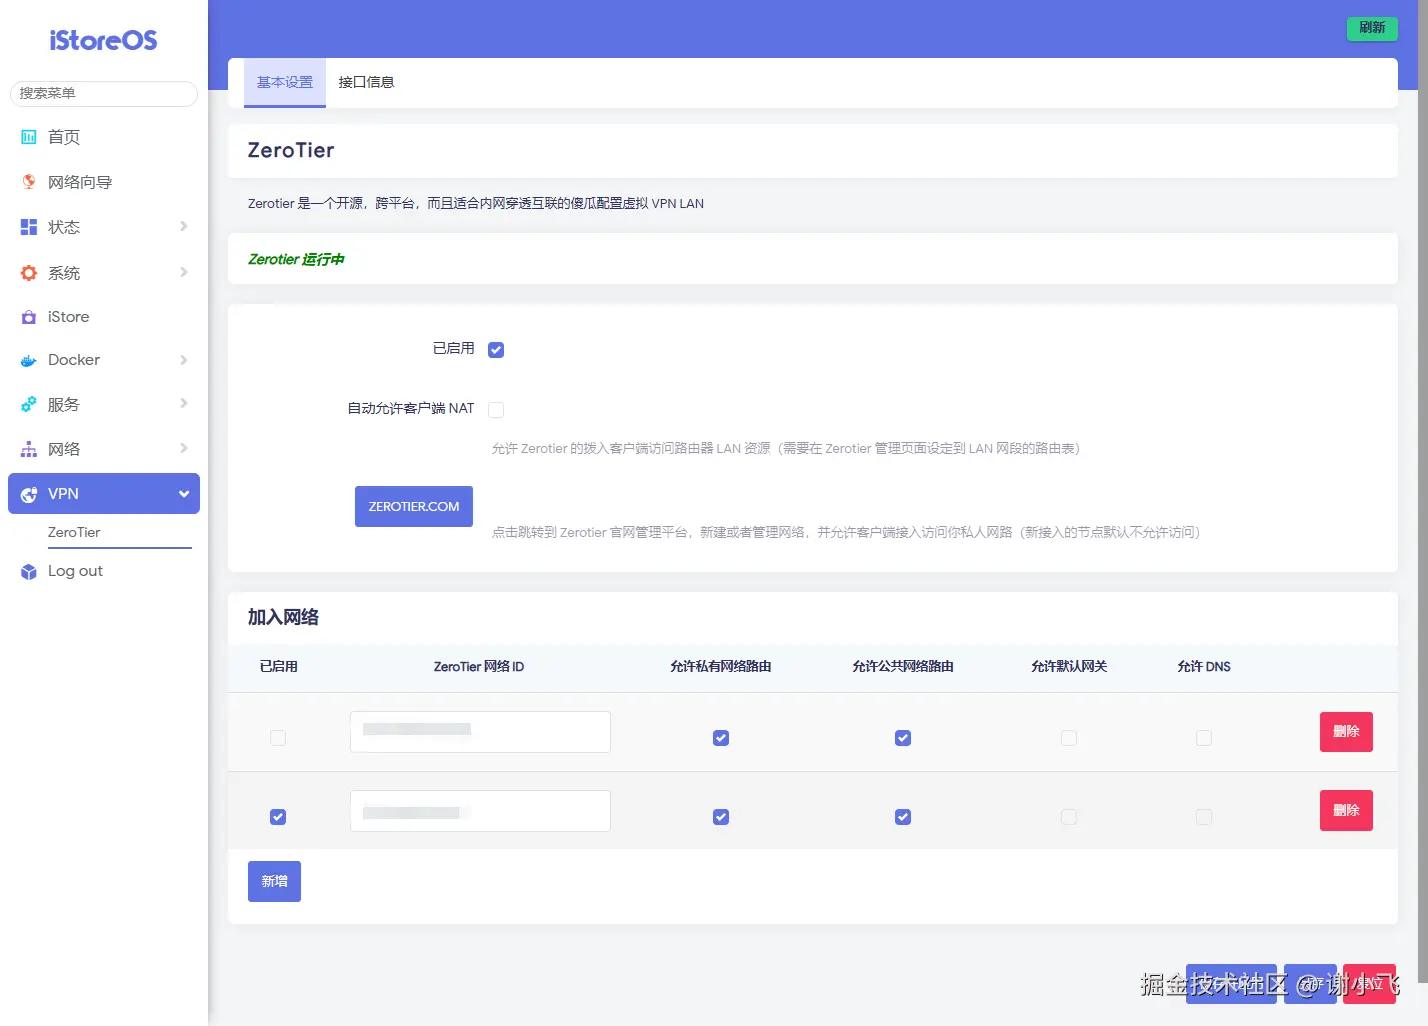
Task: Delete the first network row with 删除
Action: tap(1346, 732)
